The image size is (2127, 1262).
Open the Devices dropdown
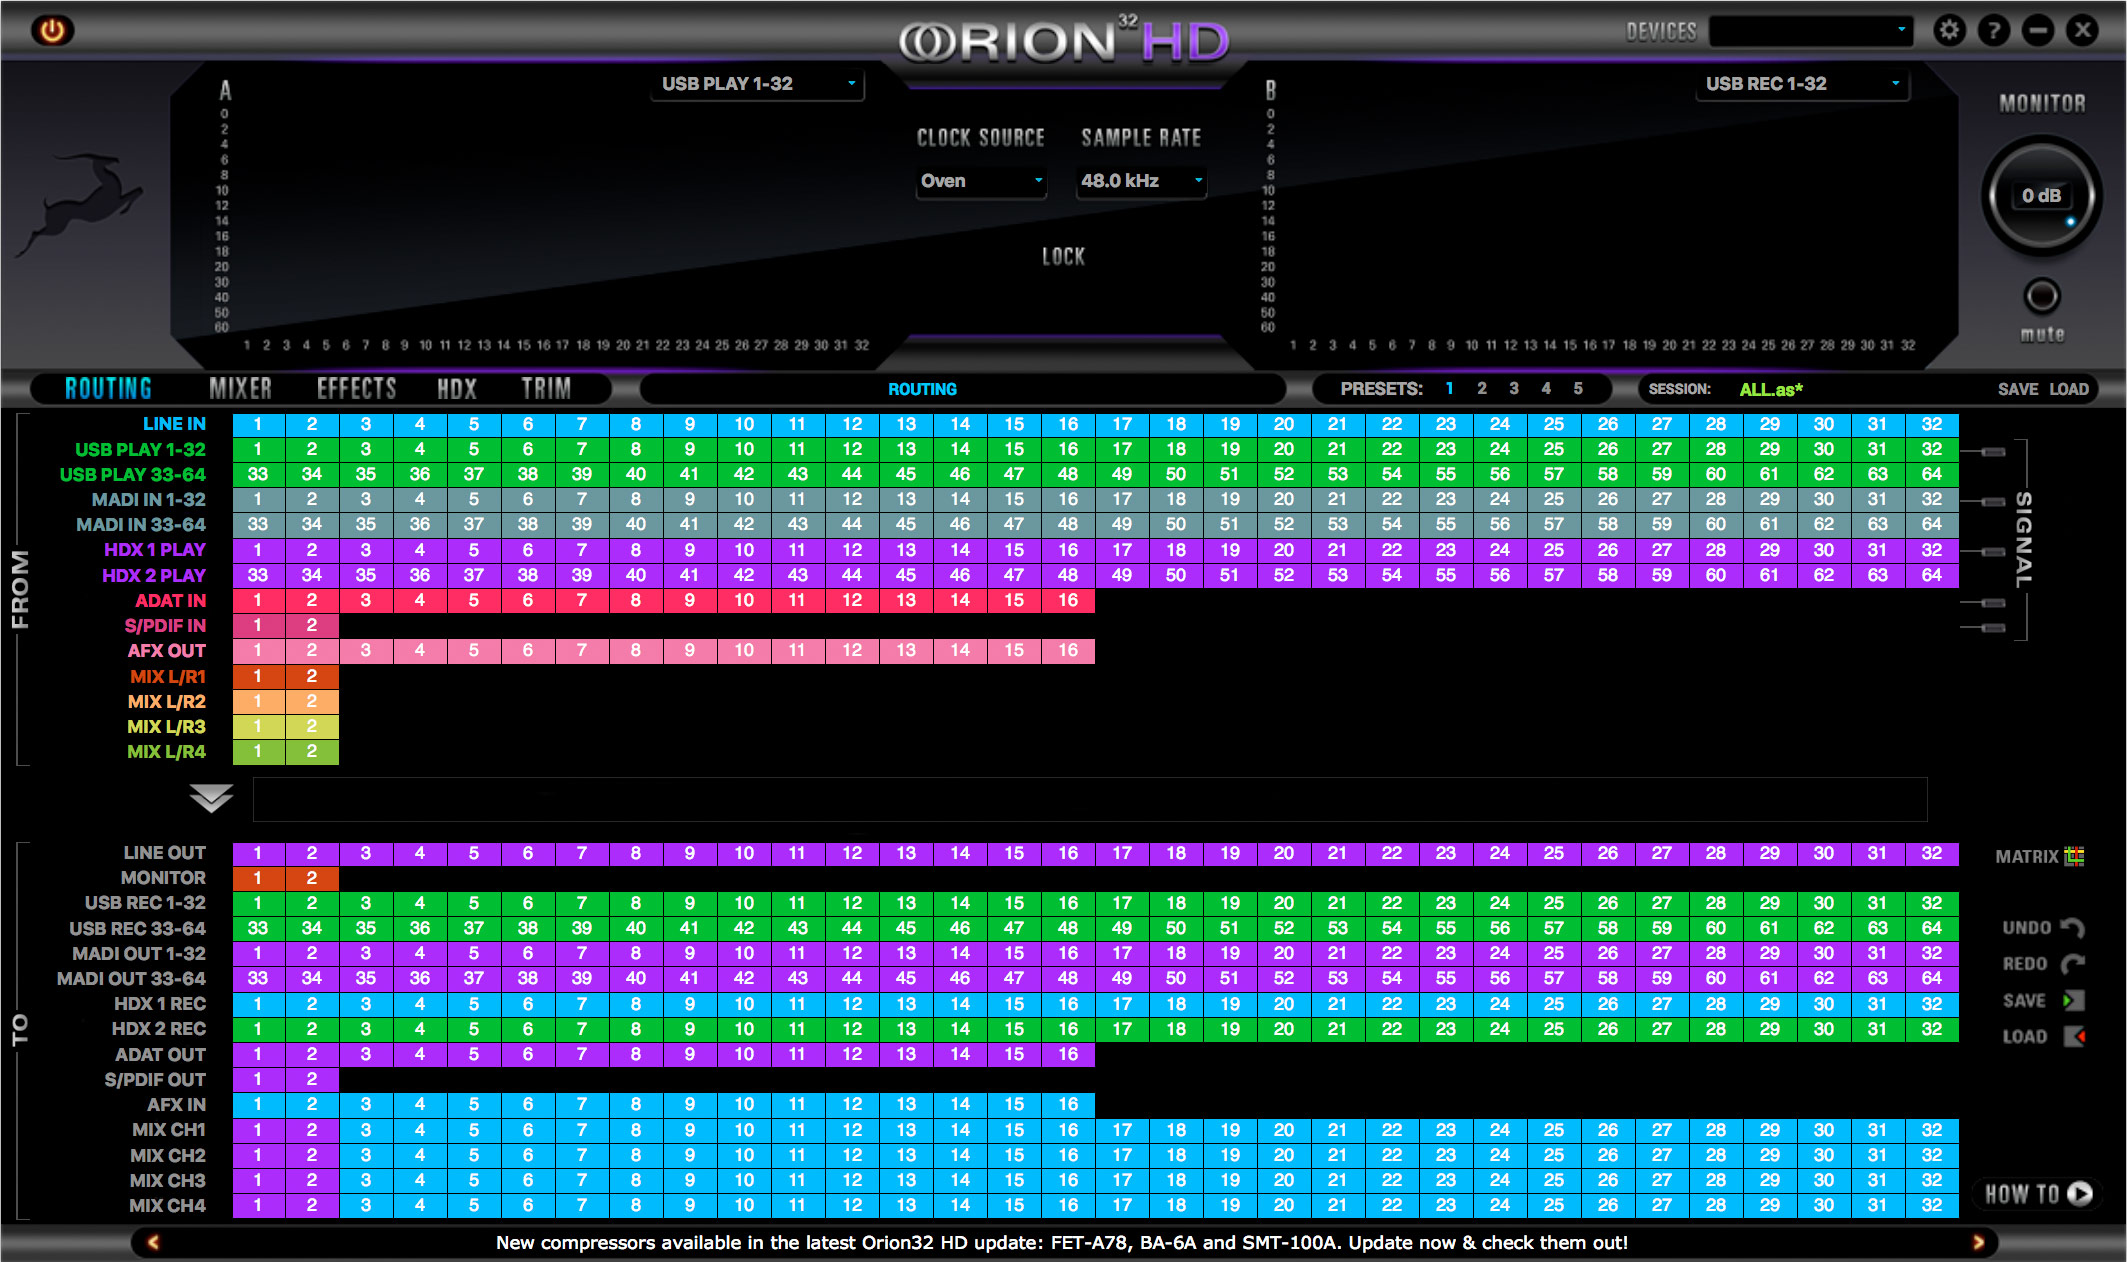[x=1811, y=31]
